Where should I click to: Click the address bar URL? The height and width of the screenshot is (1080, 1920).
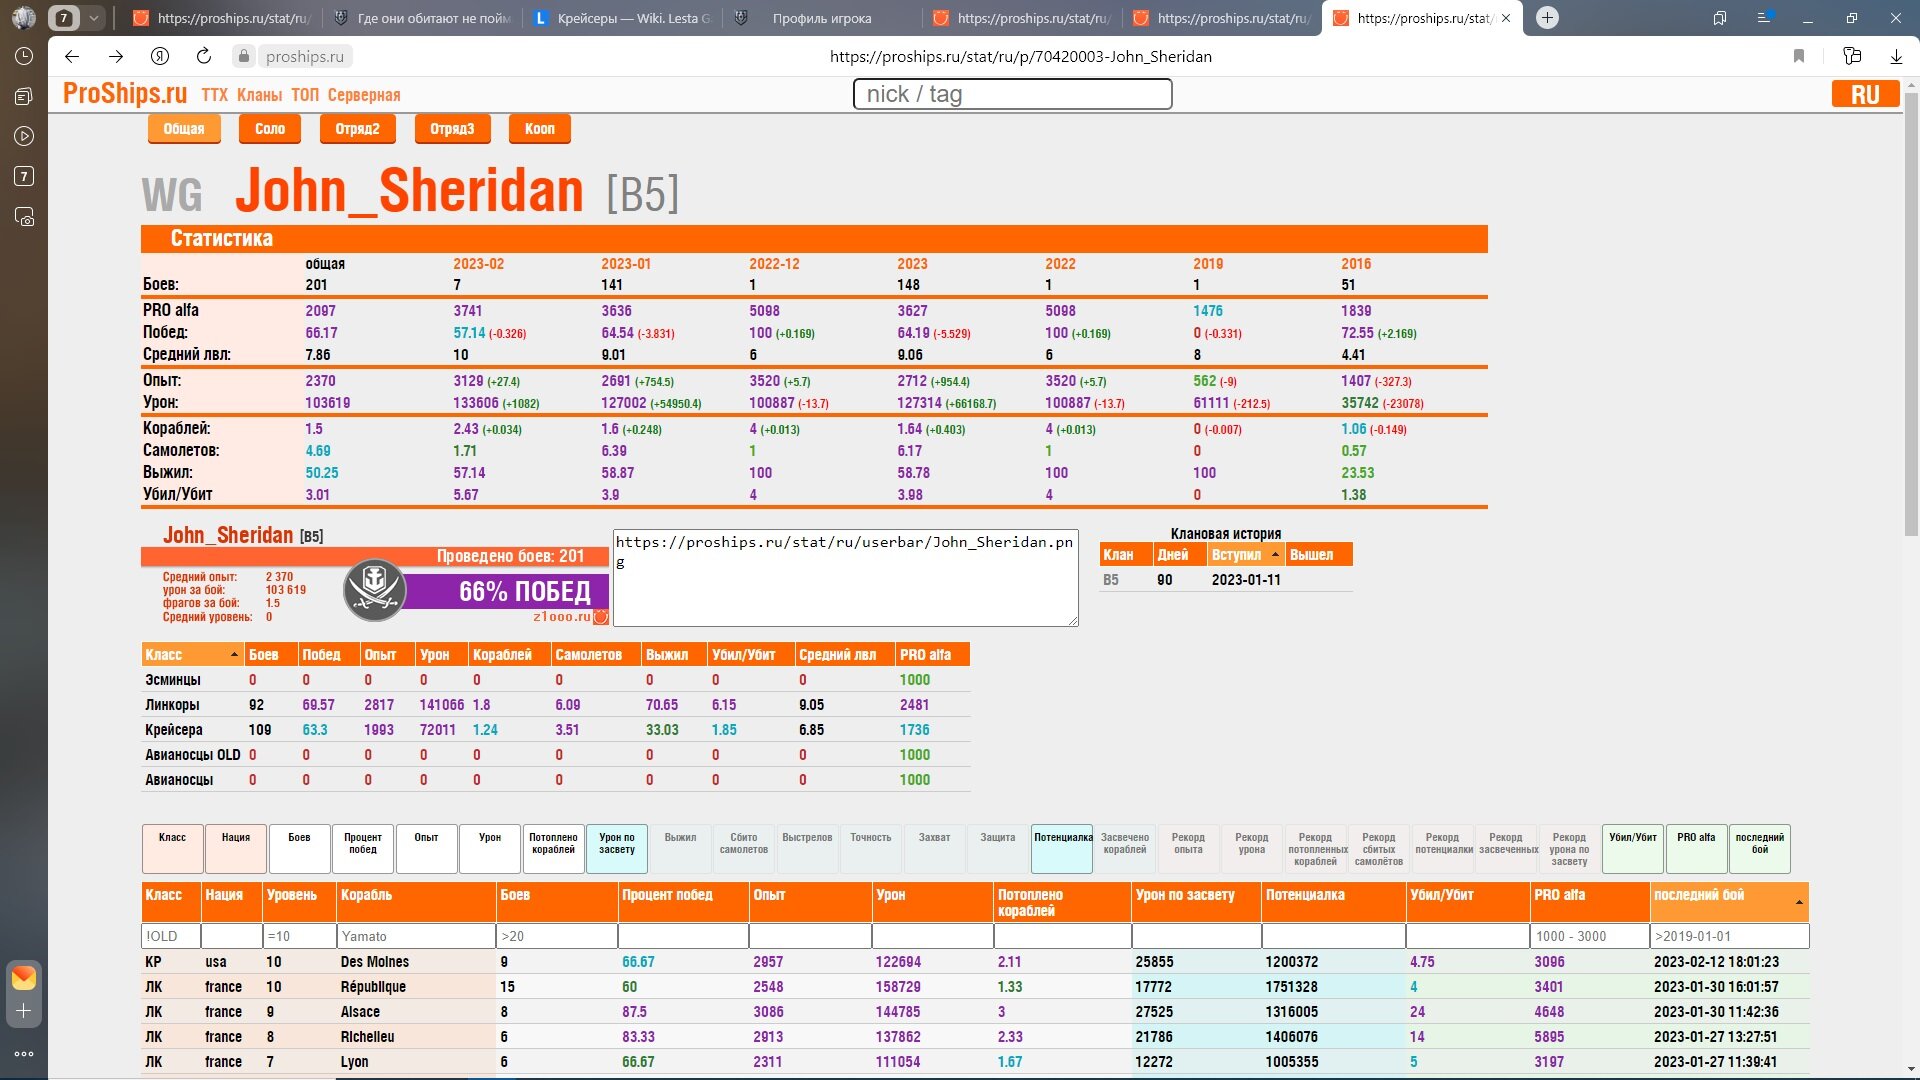(1020, 57)
